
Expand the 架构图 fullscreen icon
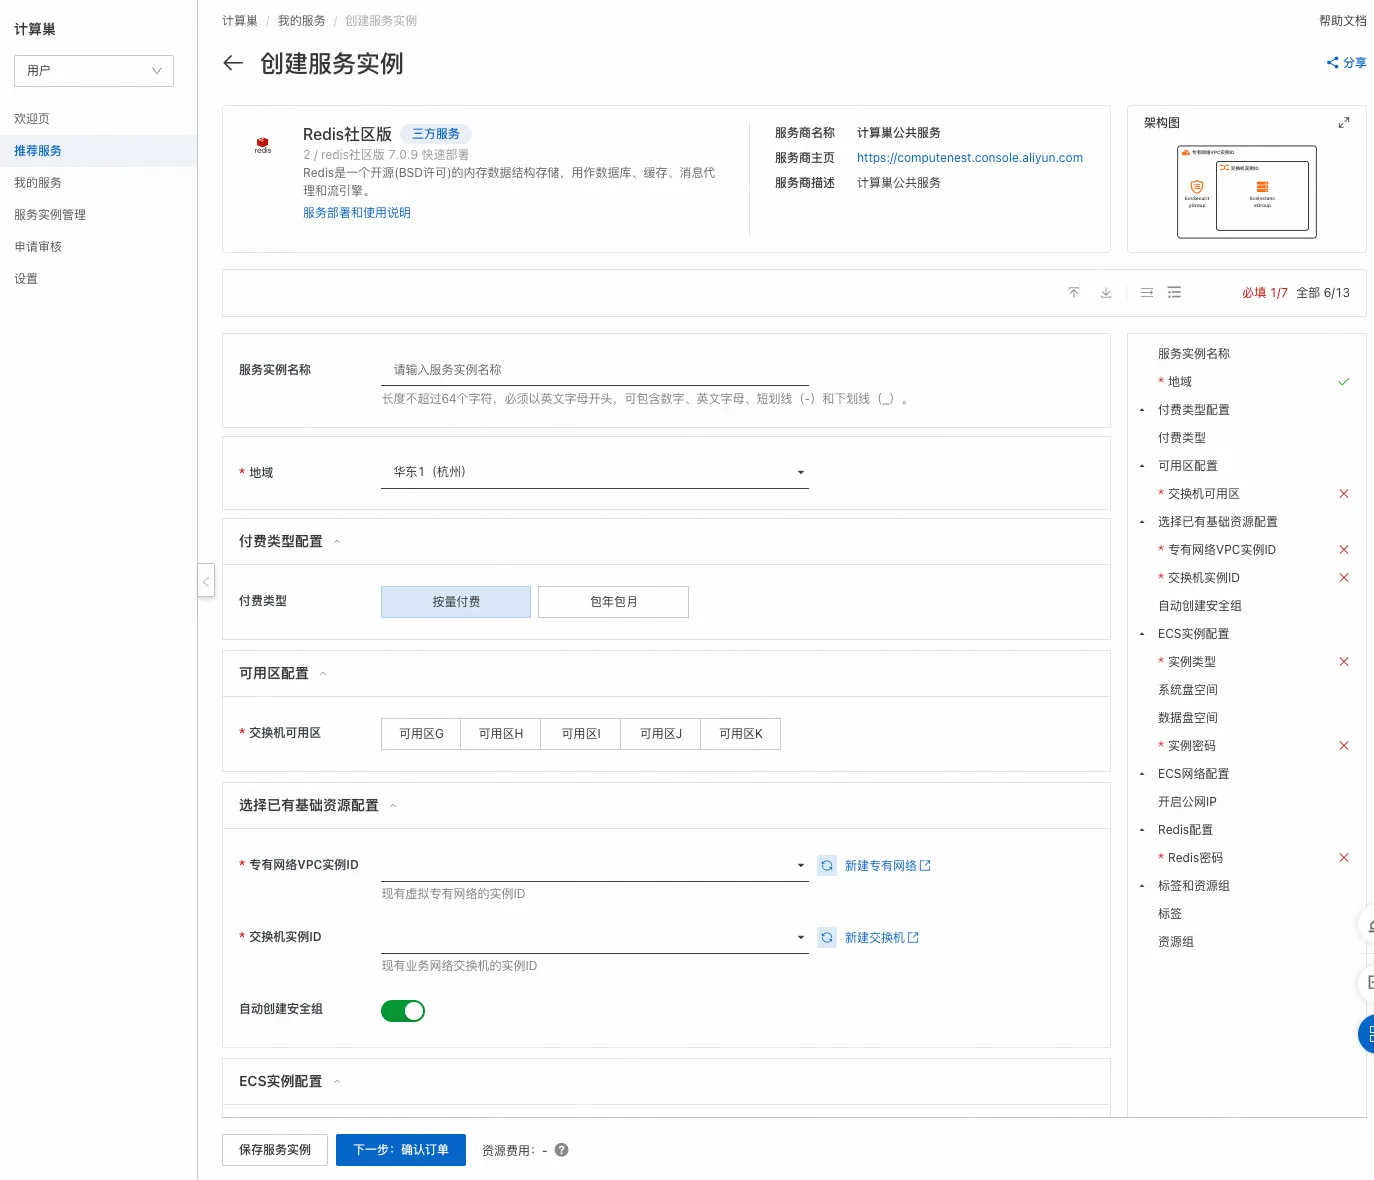click(x=1344, y=123)
